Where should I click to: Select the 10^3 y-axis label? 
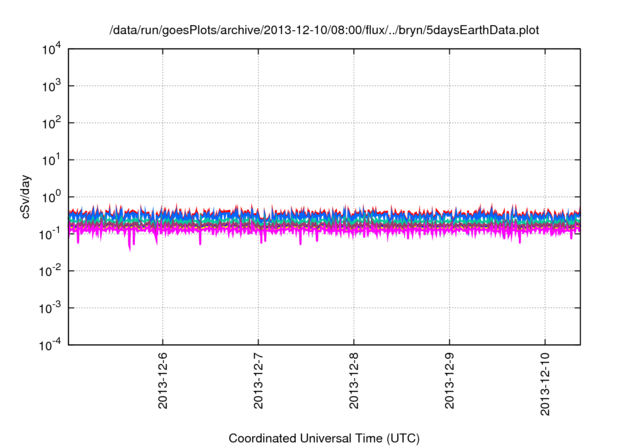52,86
